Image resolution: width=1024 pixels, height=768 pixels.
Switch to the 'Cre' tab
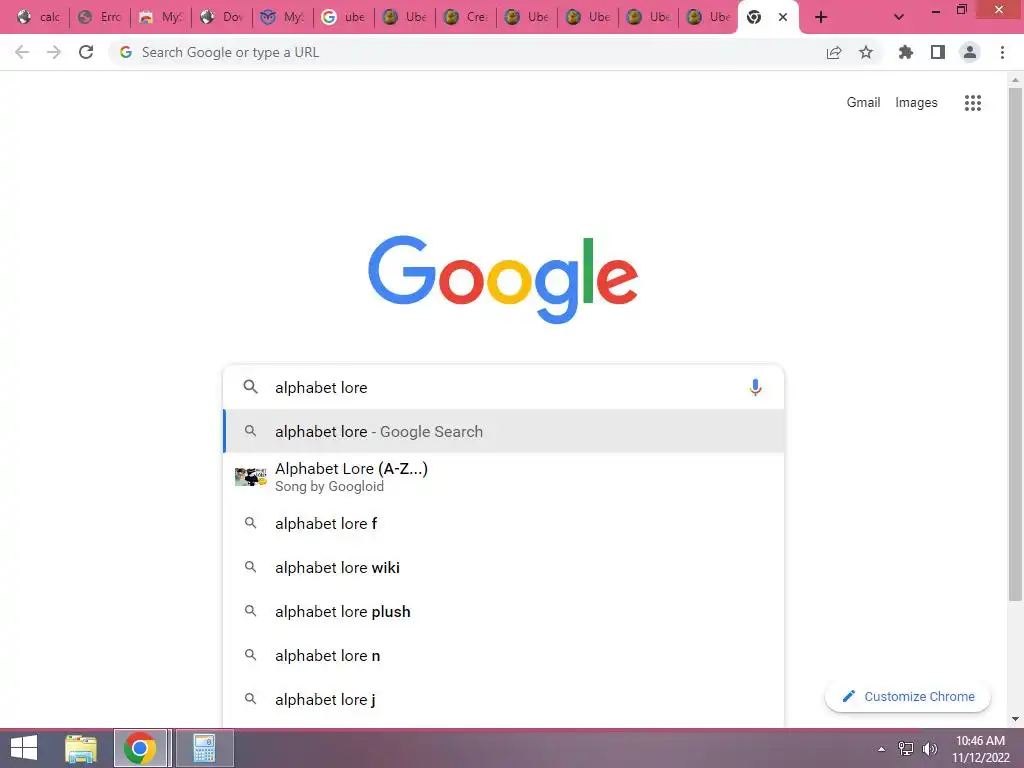pyautogui.click(x=466, y=17)
